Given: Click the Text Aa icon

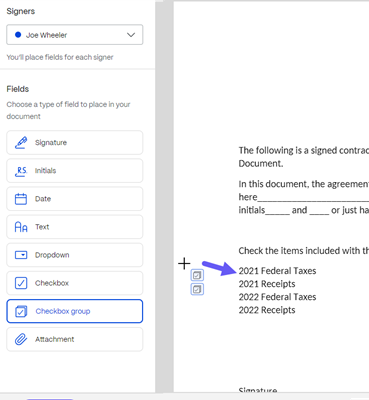Looking at the screenshot, I should 21,227.
